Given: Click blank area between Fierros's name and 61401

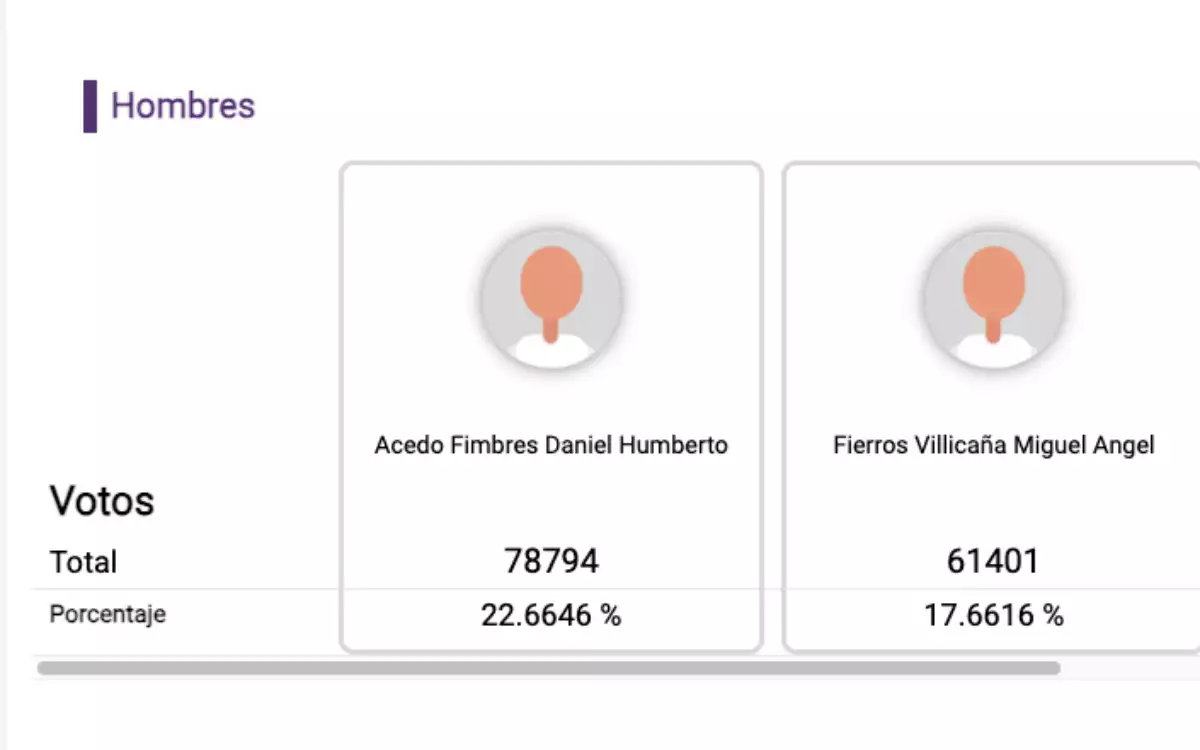Looking at the screenshot, I should (994, 503).
